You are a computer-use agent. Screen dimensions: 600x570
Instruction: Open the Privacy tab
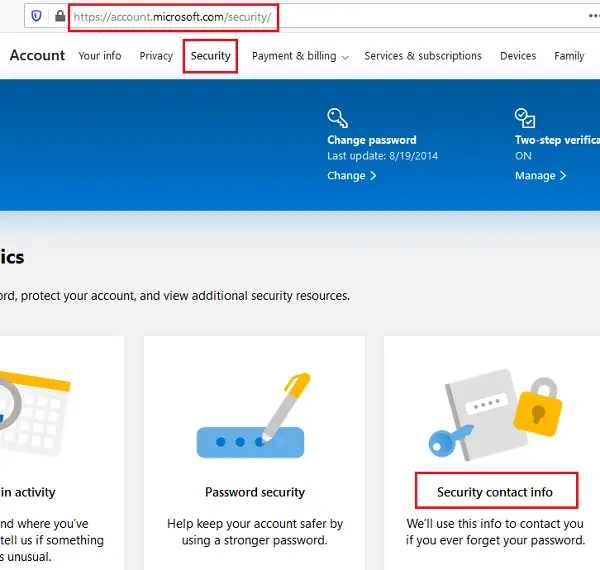pyautogui.click(x=156, y=56)
